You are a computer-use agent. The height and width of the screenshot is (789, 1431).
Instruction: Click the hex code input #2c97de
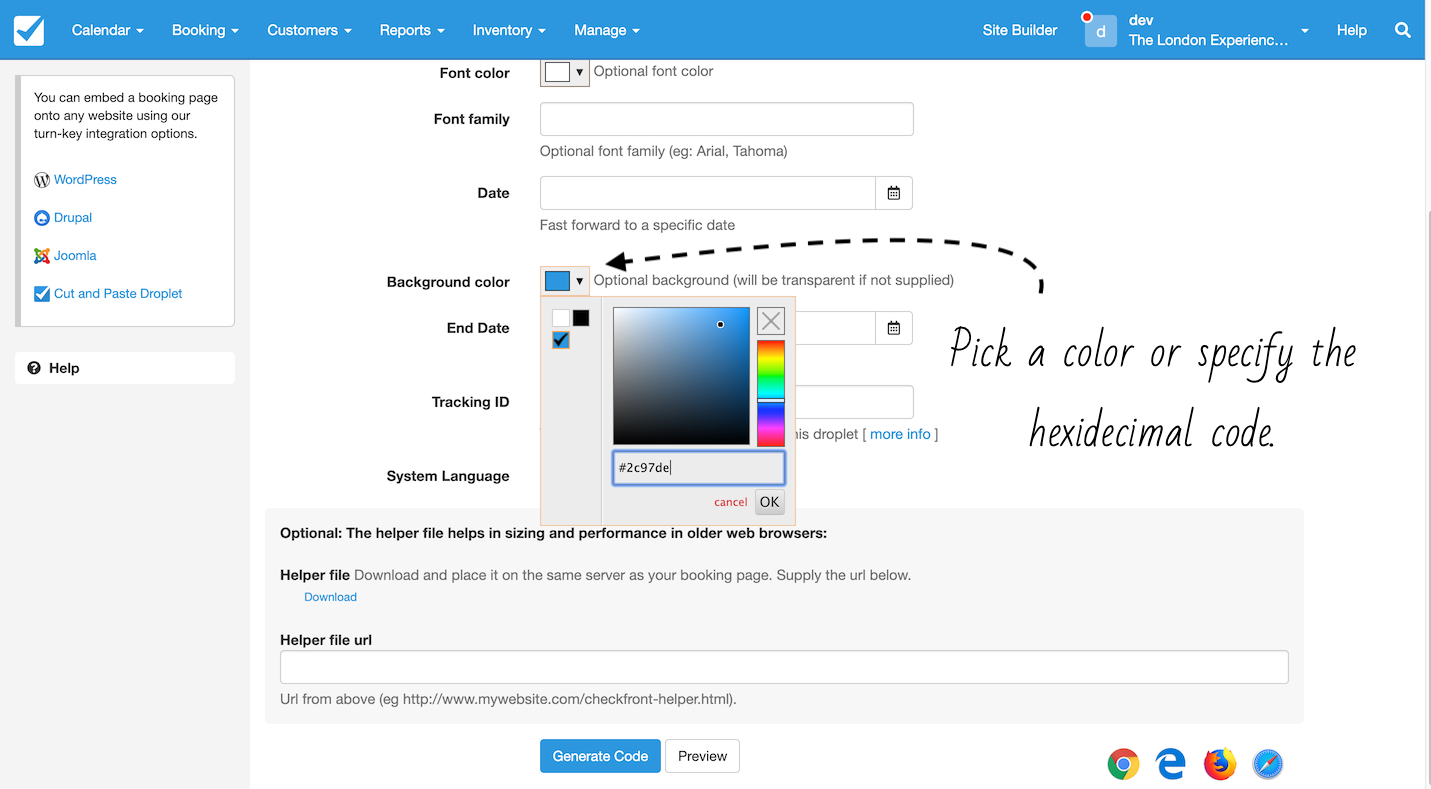698,468
